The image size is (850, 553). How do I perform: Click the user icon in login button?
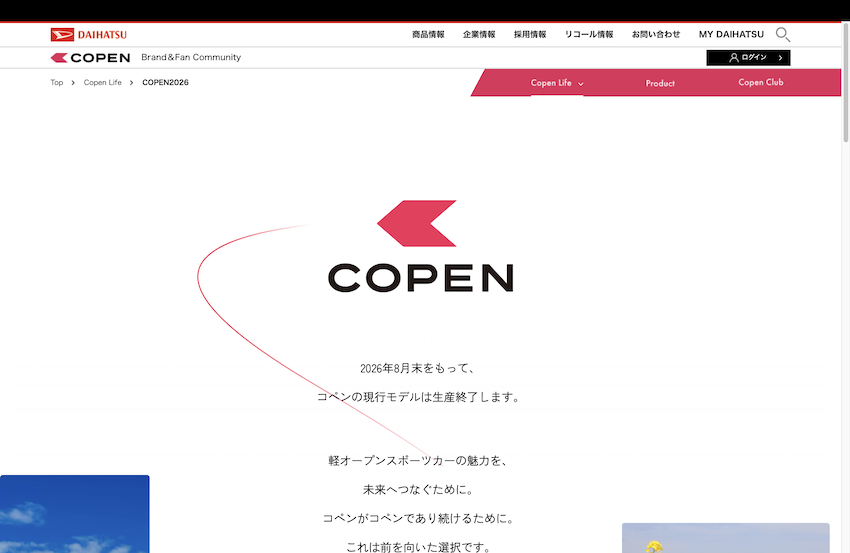[x=734, y=57]
